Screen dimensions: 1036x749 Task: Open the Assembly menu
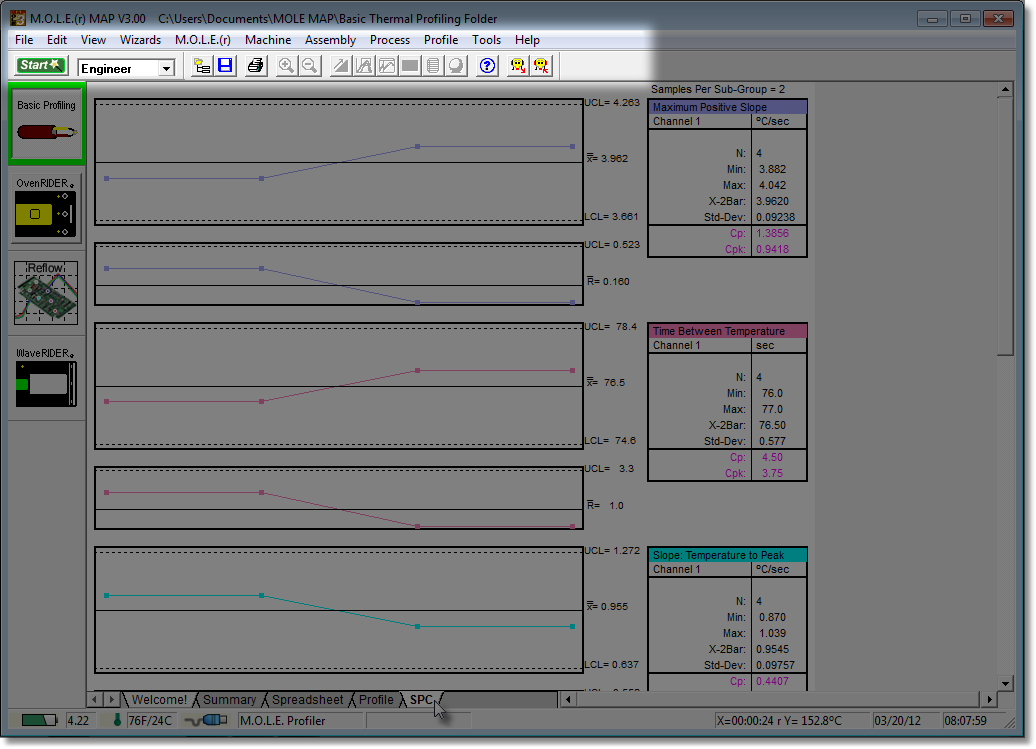tap(330, 40)
